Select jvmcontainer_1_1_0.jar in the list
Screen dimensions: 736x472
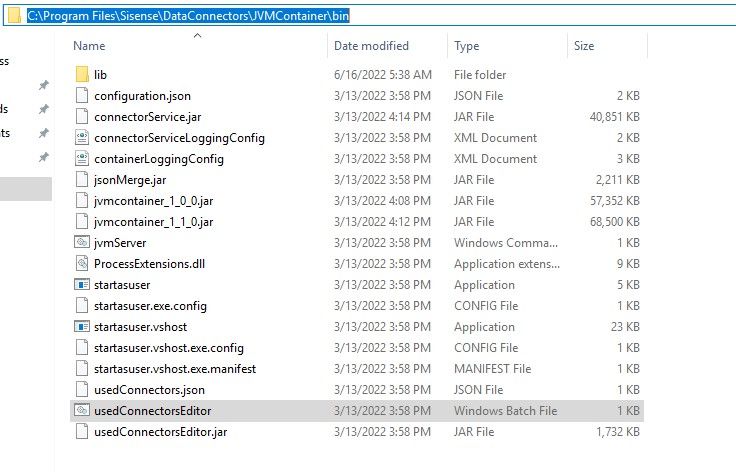[x=153, y=221]
